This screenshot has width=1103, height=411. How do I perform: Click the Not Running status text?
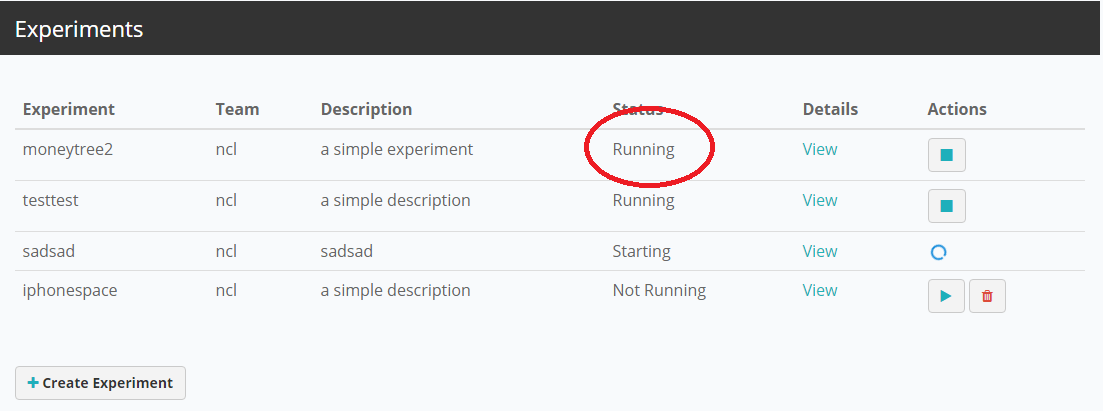coord(659,290)
